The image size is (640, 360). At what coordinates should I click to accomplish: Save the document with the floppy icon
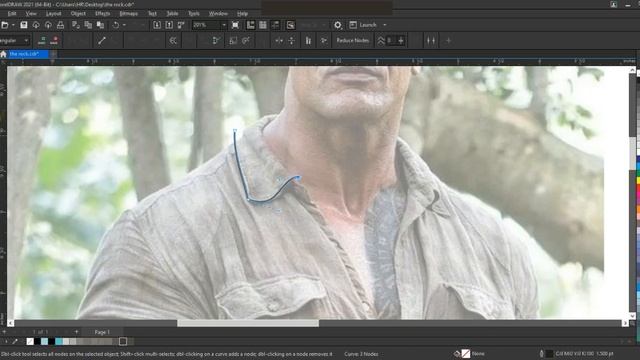coord(24,25)
